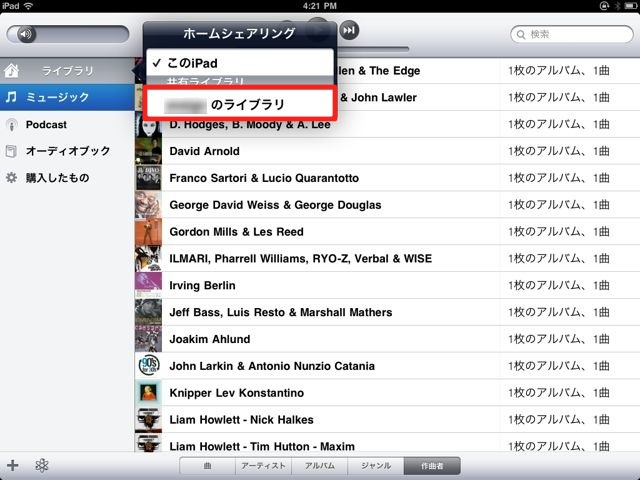
Task: Click the audiobook icon in sidebar
Action: (x=11, y=151)
